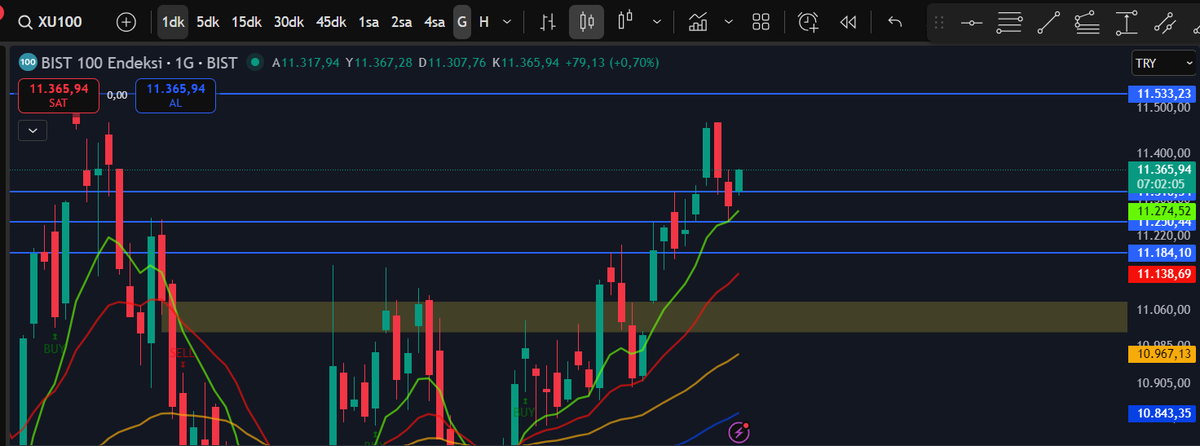Set the interval to 30dk
Image resolution: width=1200 pixels, height=446 pixels.
(289, 21)
